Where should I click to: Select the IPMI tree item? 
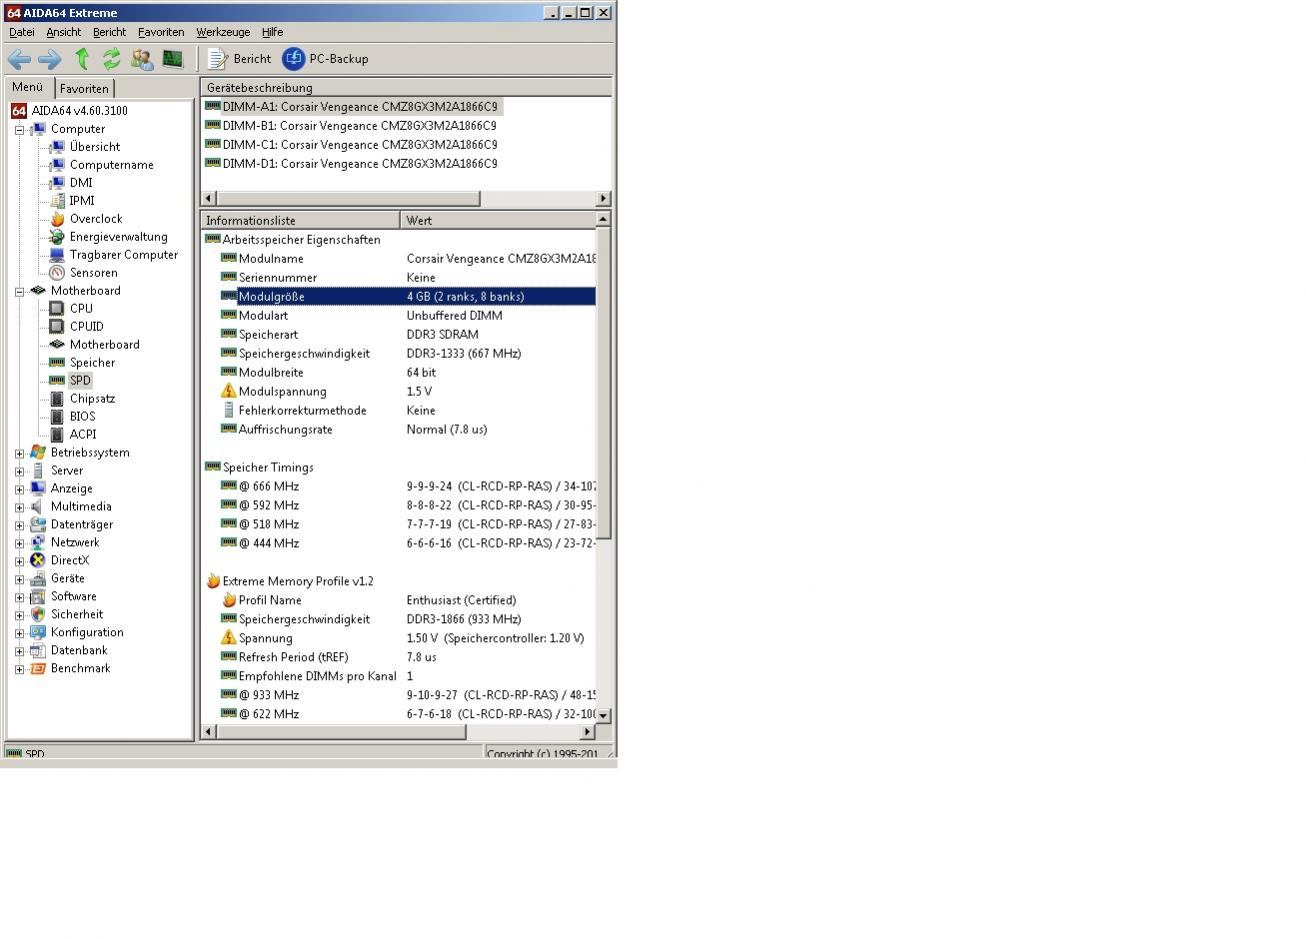pyautogui.click(x=82, y=201)
